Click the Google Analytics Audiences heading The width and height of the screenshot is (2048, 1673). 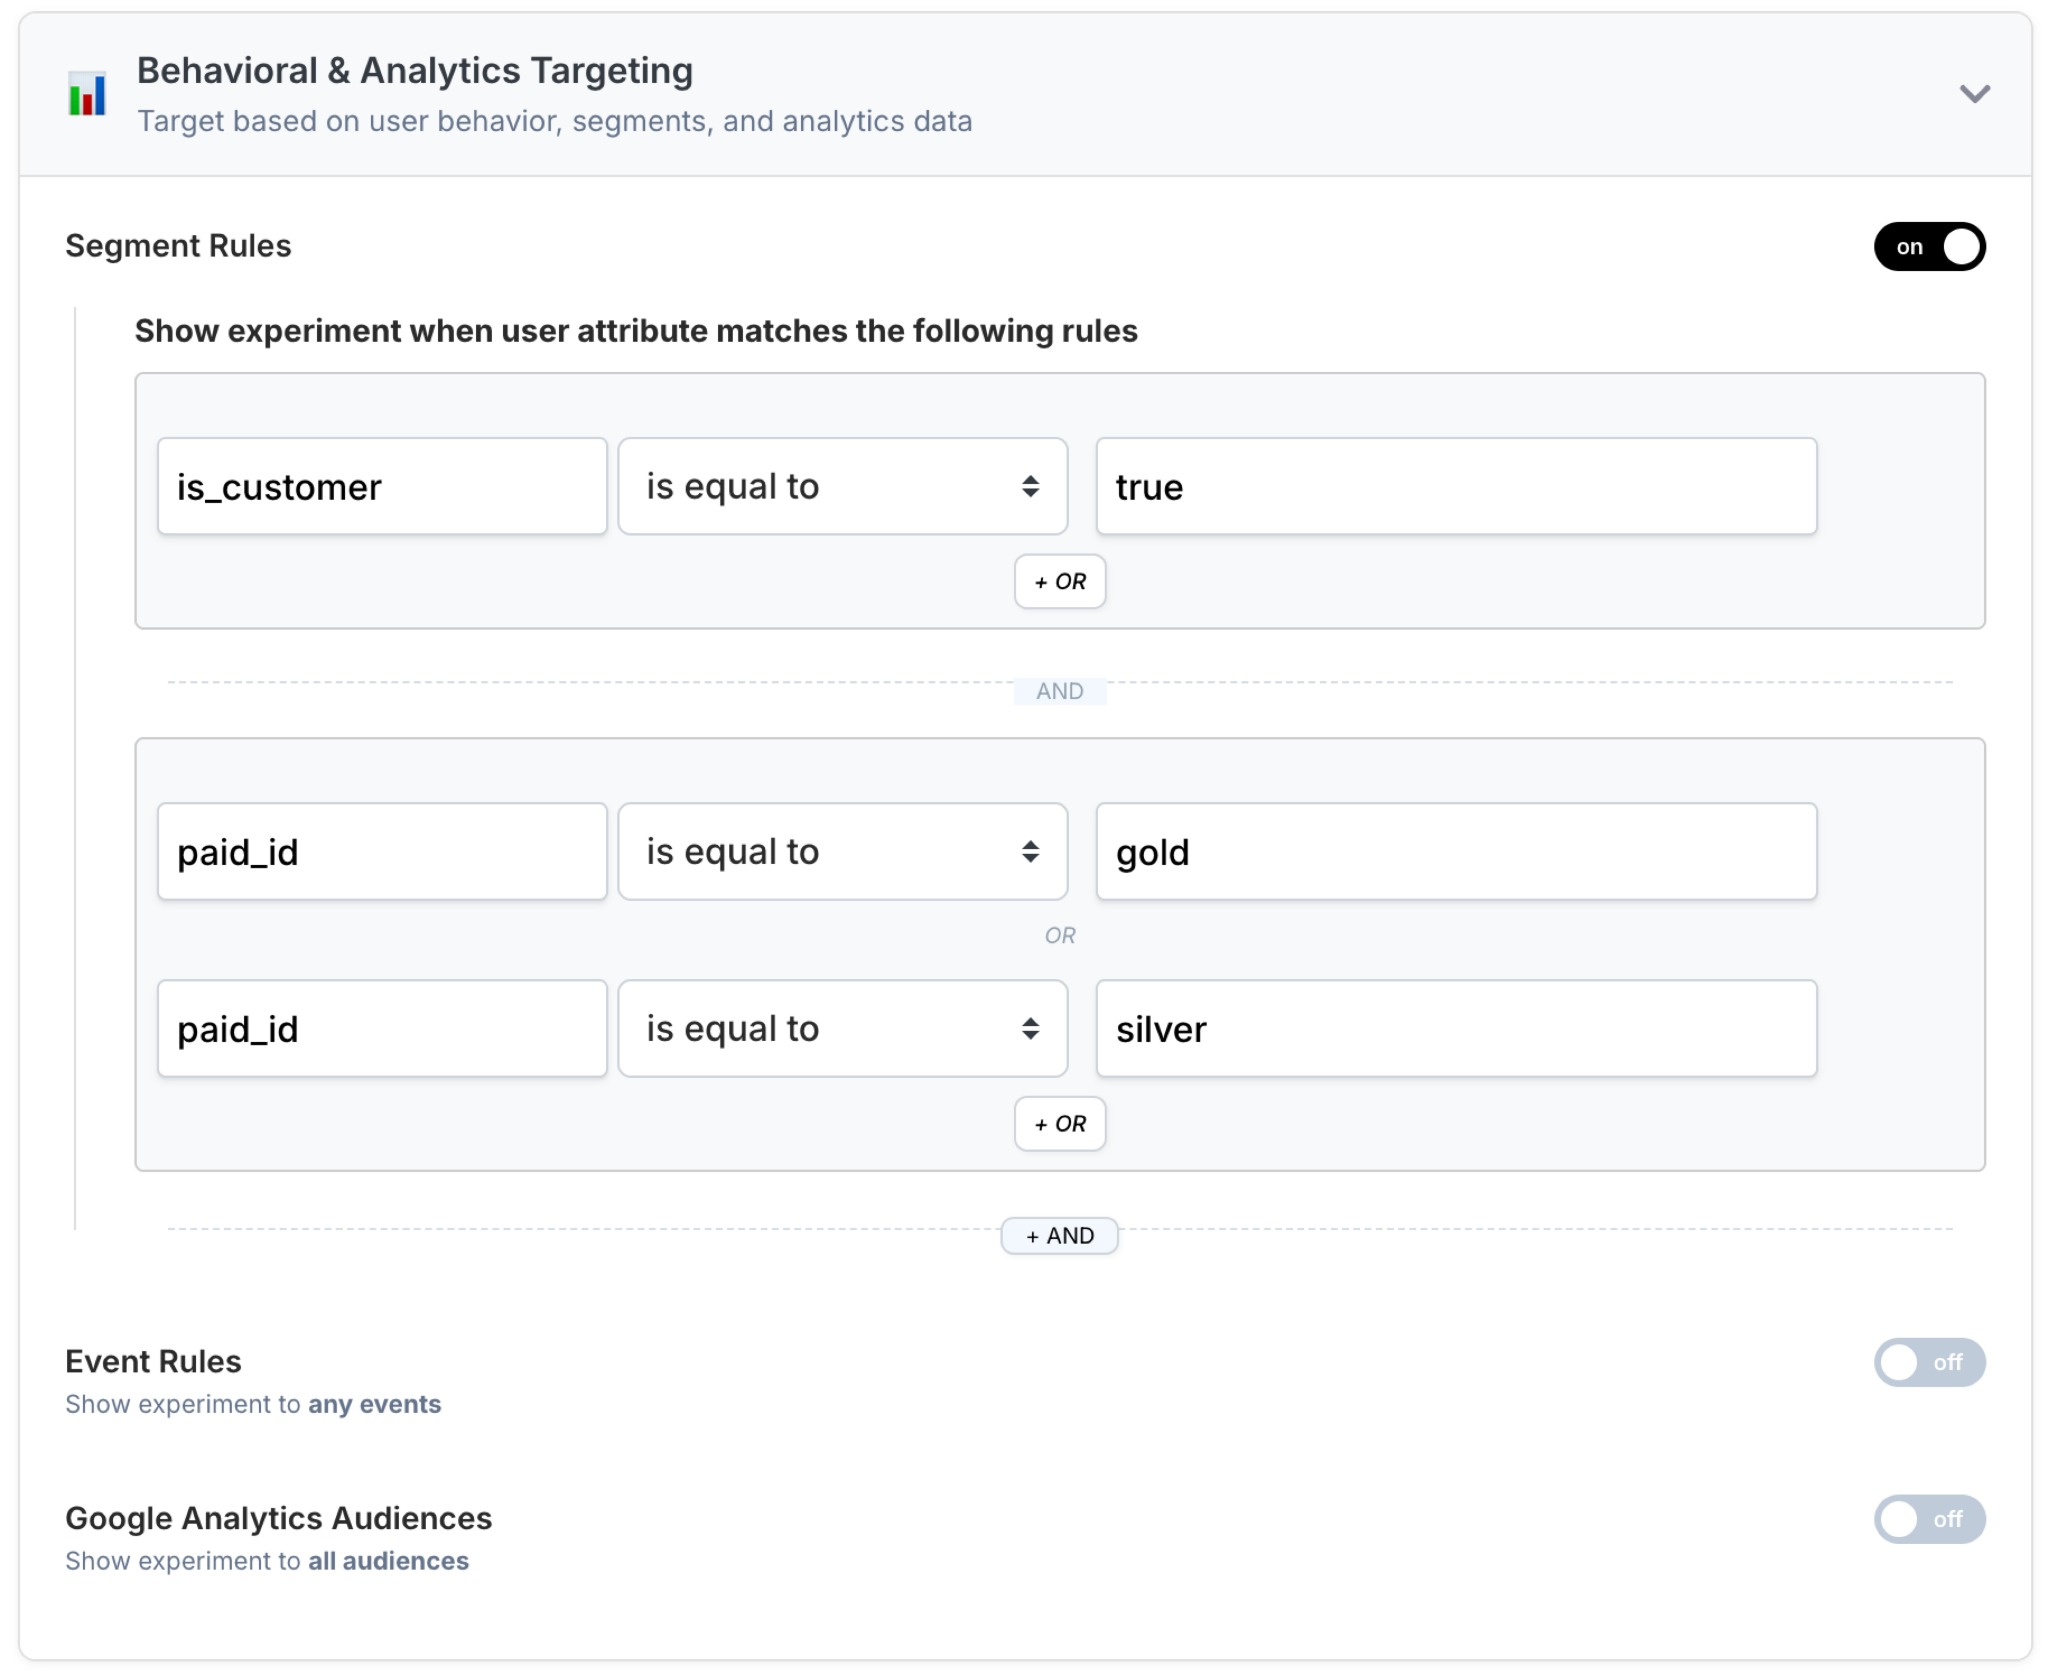click(x=278, y=1518)
